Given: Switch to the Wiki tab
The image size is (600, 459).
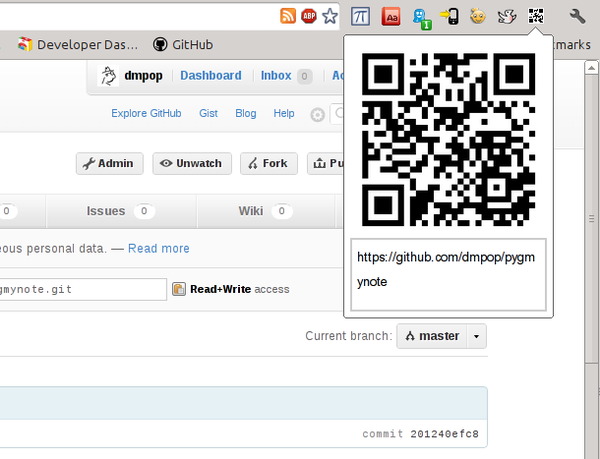Looking at the screenshot, I should point(250,211).
